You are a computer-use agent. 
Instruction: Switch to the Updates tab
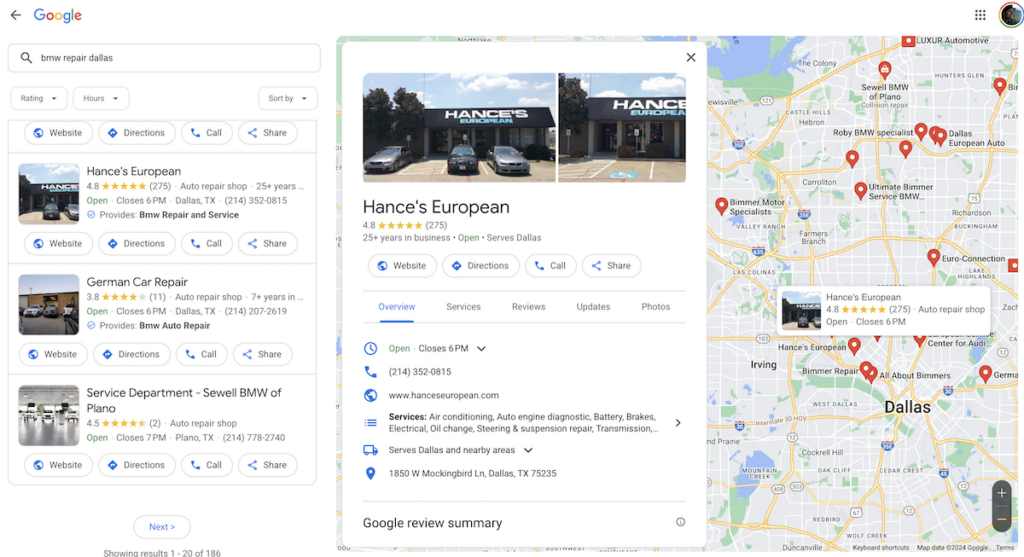pyautogui.click(x=593, y=307)
